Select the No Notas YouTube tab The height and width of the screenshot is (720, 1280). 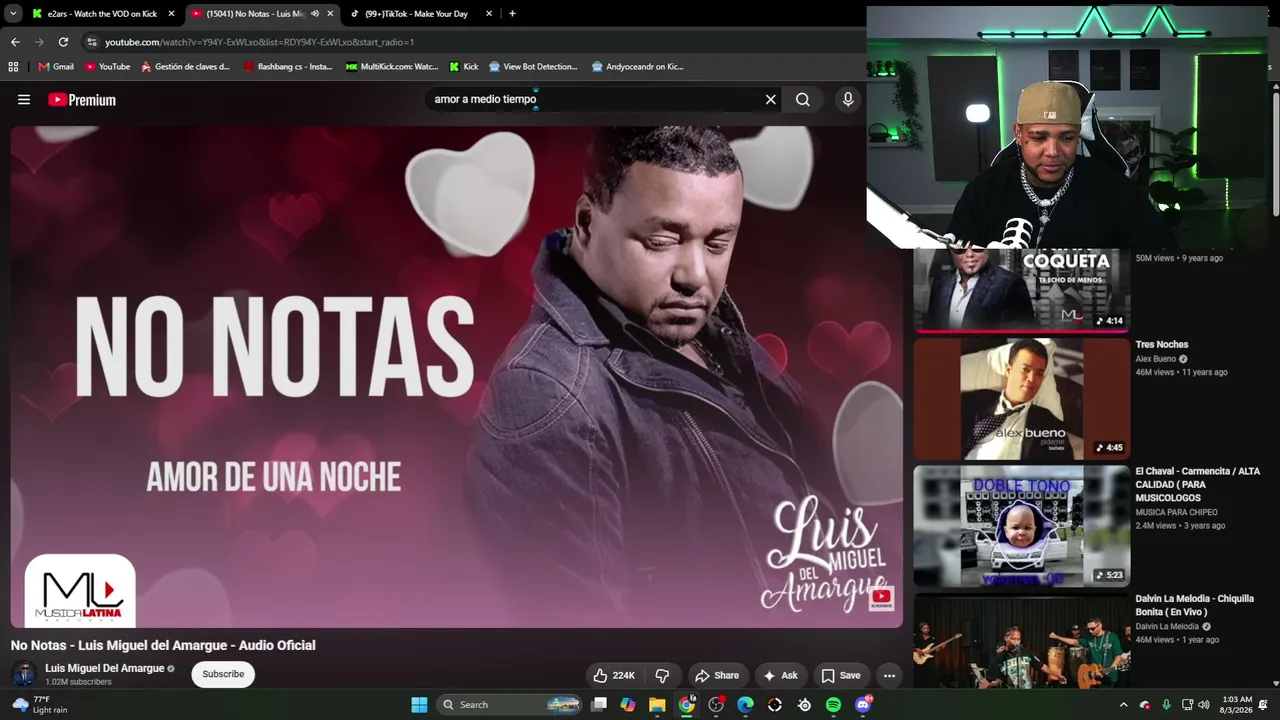point(262,14)
